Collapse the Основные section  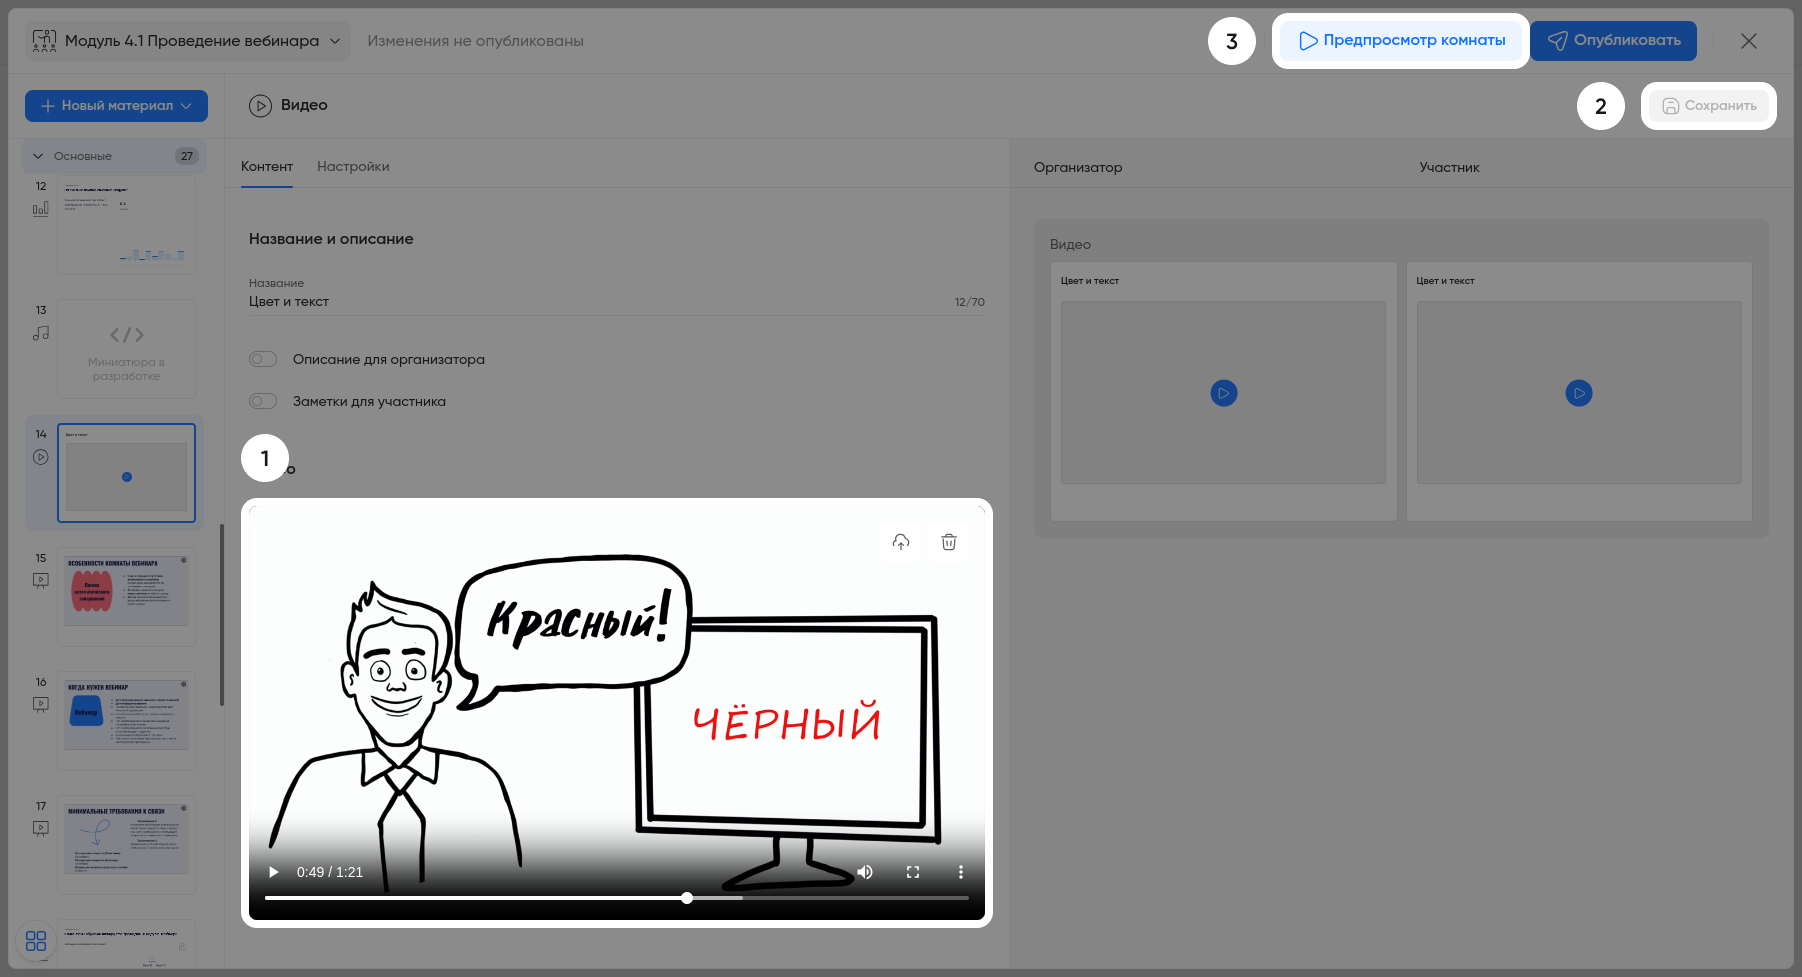(39, 156)
